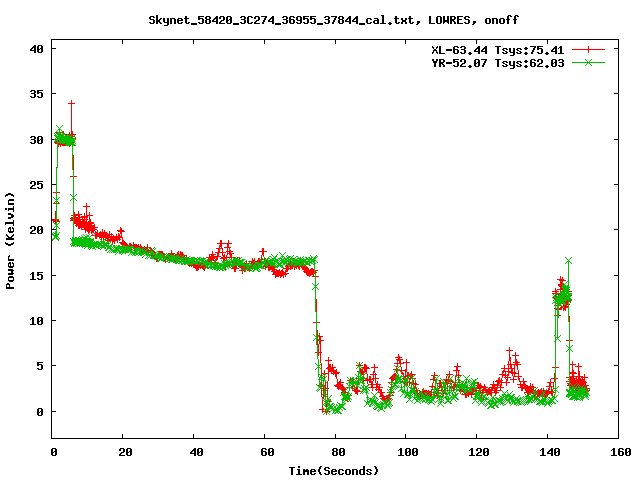This screenshot has height=480, width=640.
Task: Click the x-axis tick label 80
Action: tap(338, 452)
